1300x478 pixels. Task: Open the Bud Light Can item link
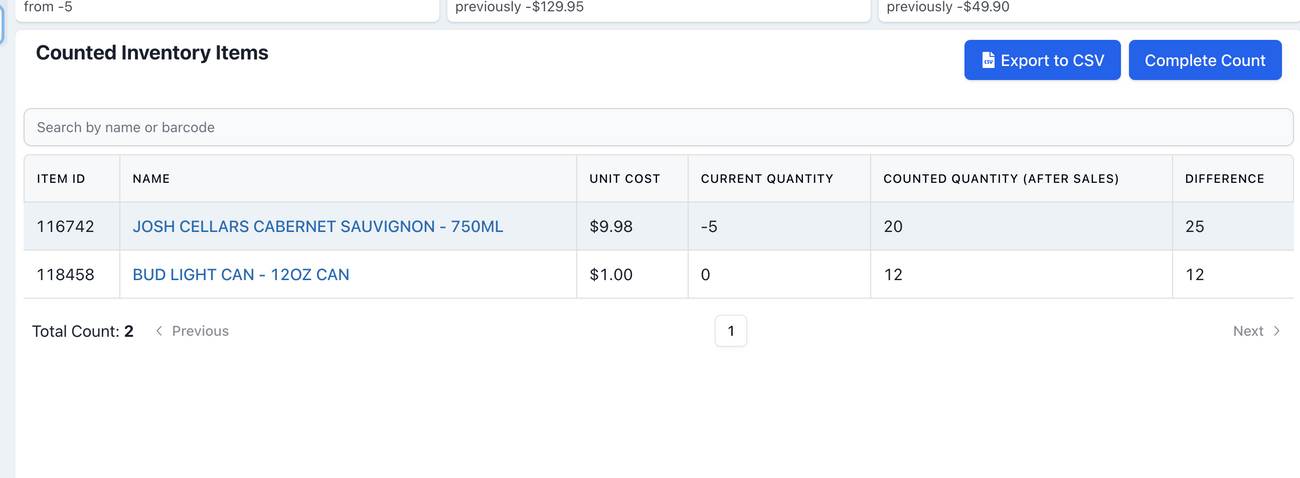[x=241, y=275]
